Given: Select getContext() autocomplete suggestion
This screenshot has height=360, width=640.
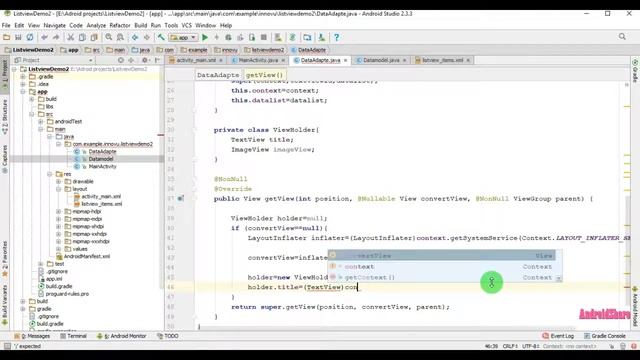Looking at the screenshot, I should click(x=442, y=278).
